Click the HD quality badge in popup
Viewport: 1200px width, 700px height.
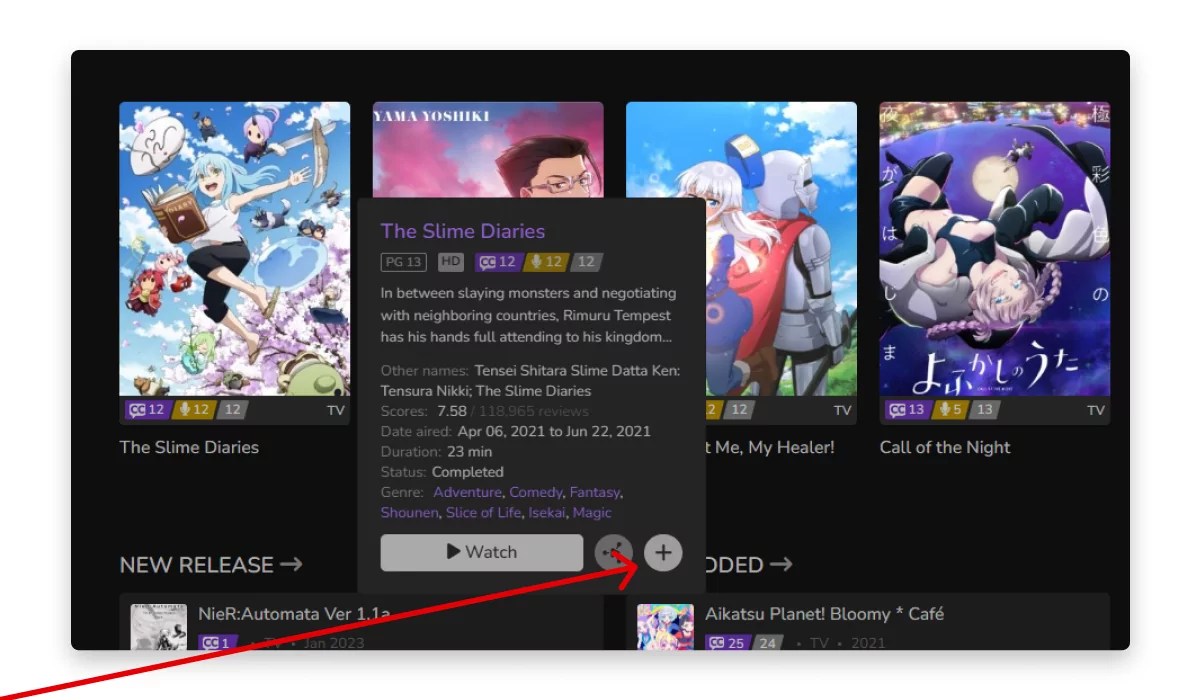click(451, 262)
